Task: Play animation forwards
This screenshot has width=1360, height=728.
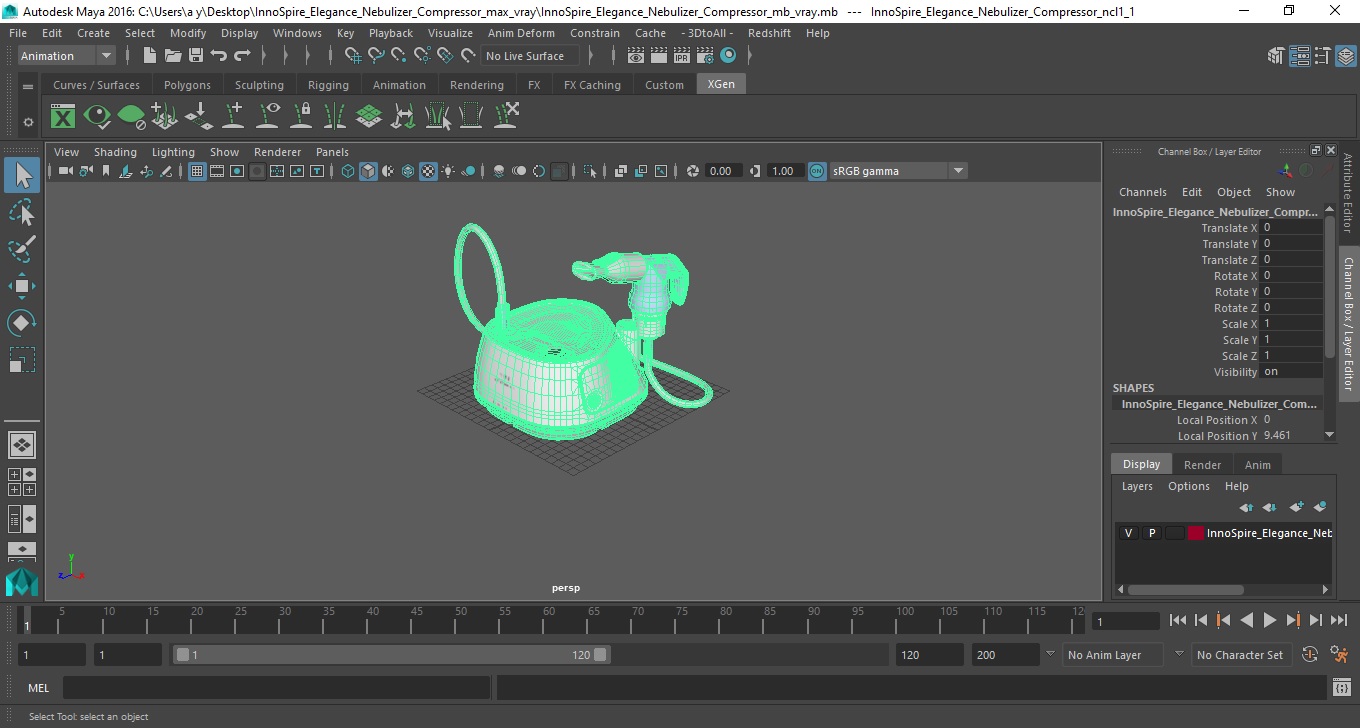Action: click(x=1270, y=620)
